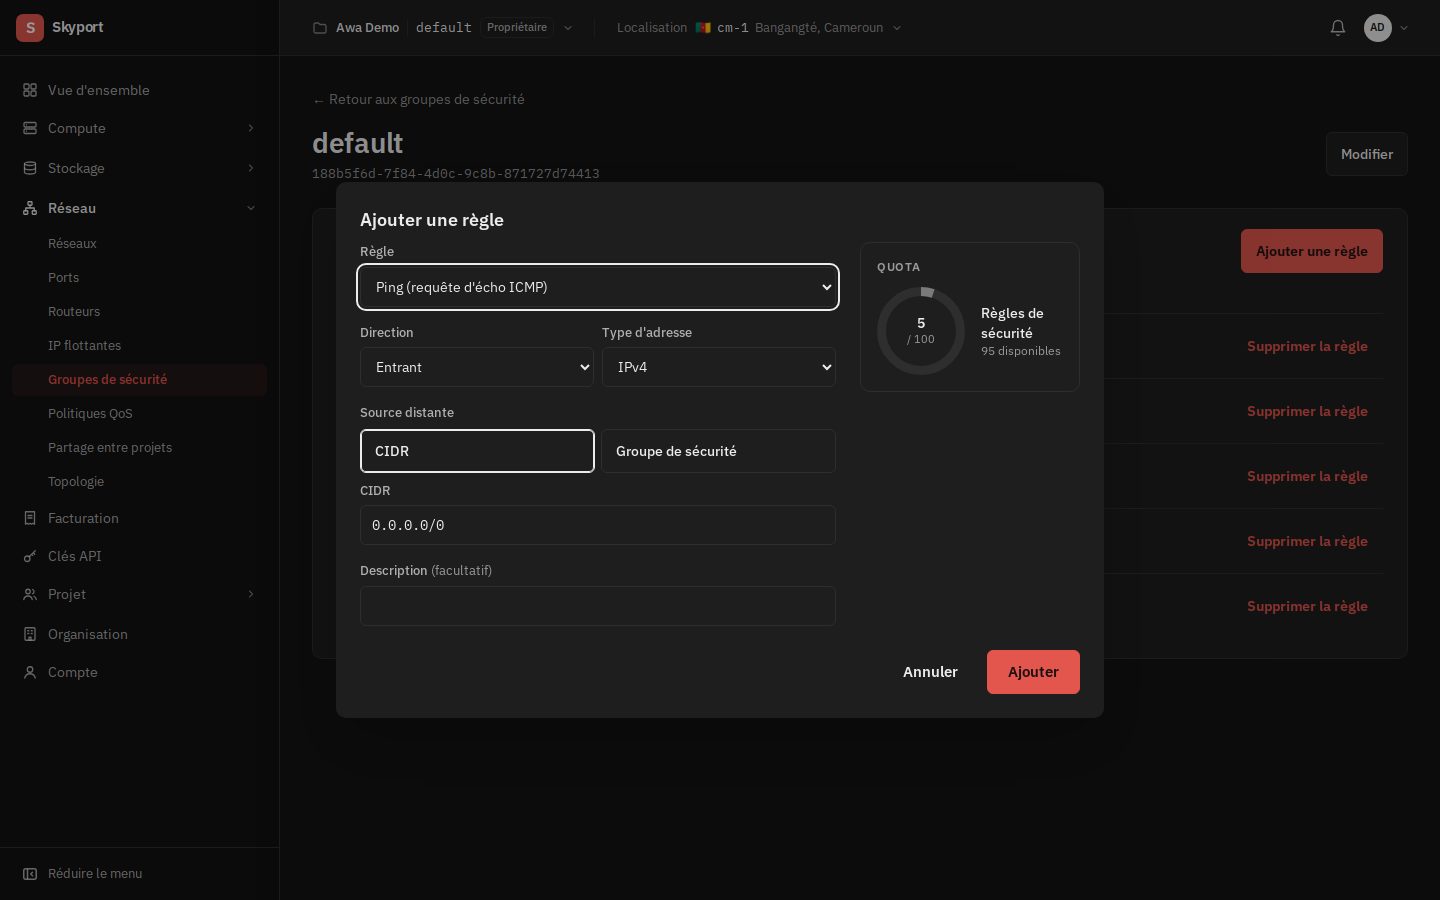Go to Ports in sidebar
Viewport: 1440px width, 900px height.
(x=63, y=277)
